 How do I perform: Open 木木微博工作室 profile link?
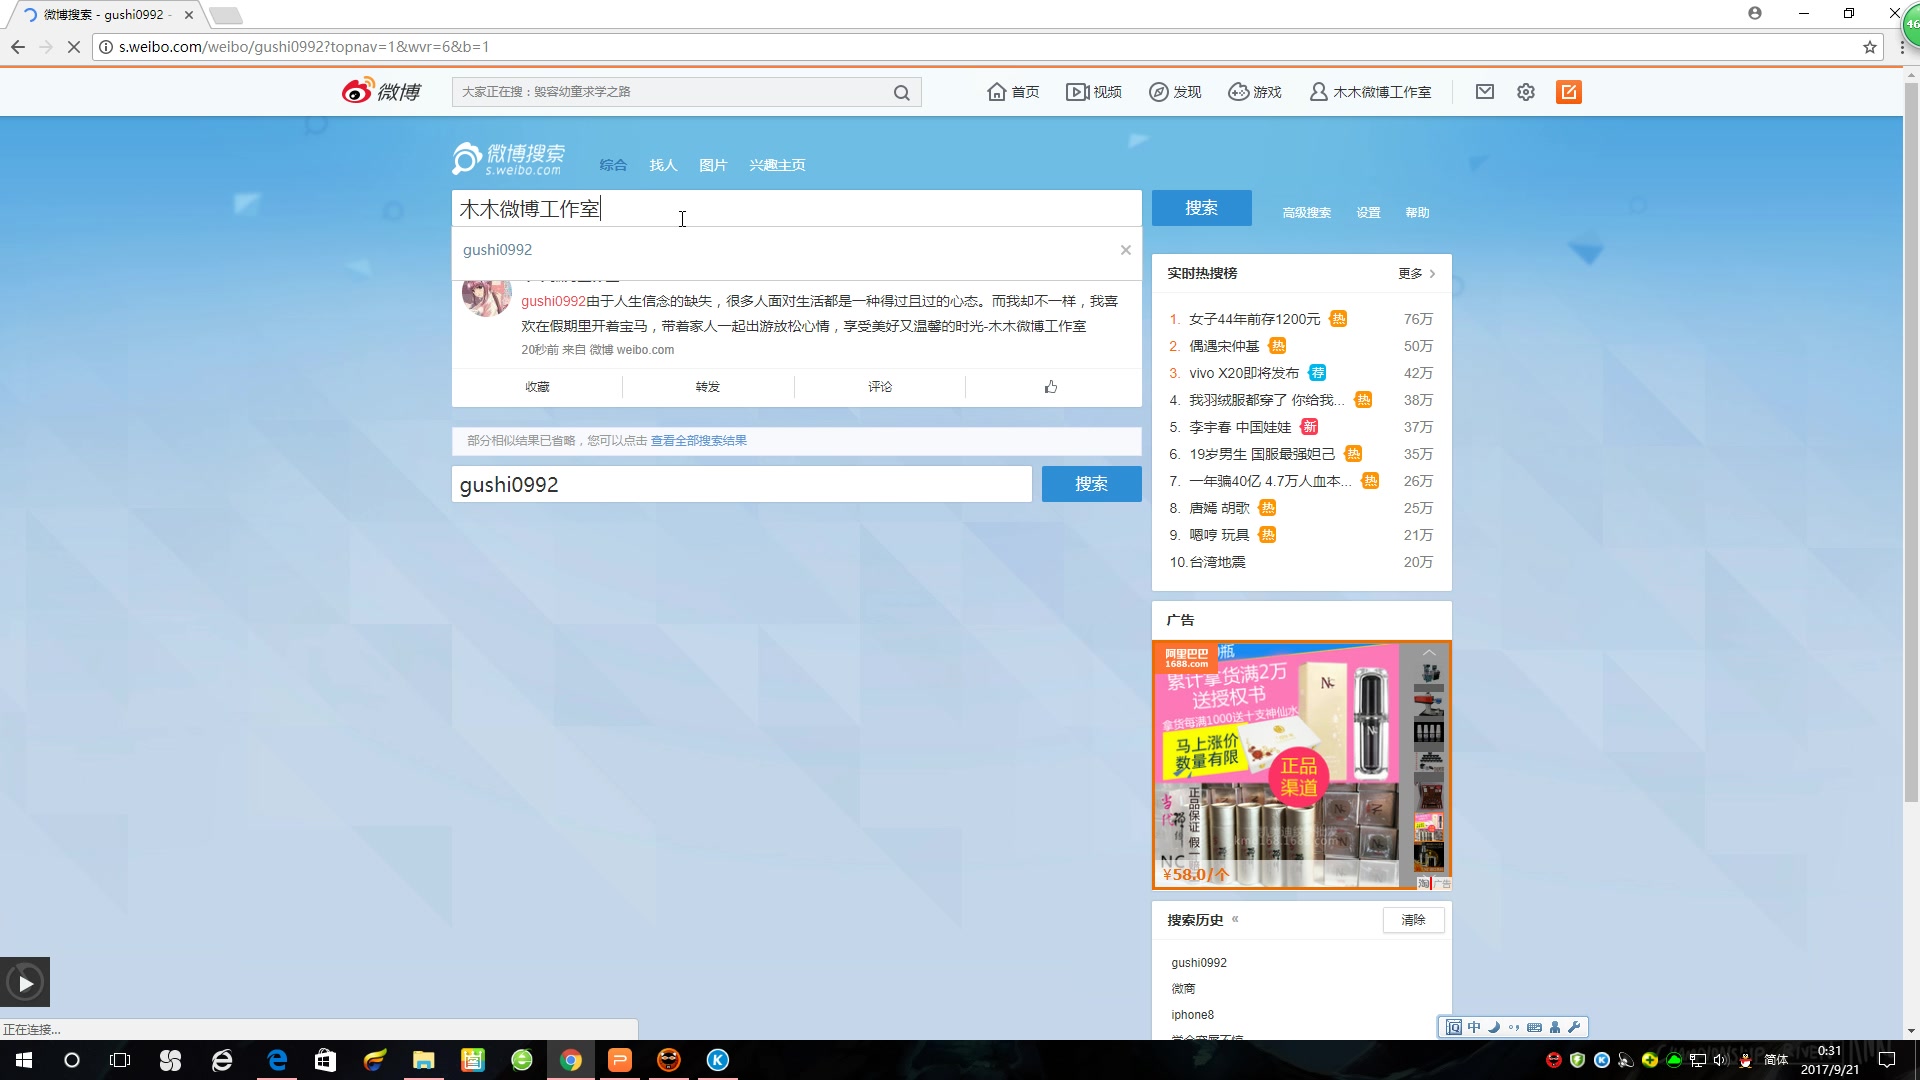click(x=1370, y=92)
